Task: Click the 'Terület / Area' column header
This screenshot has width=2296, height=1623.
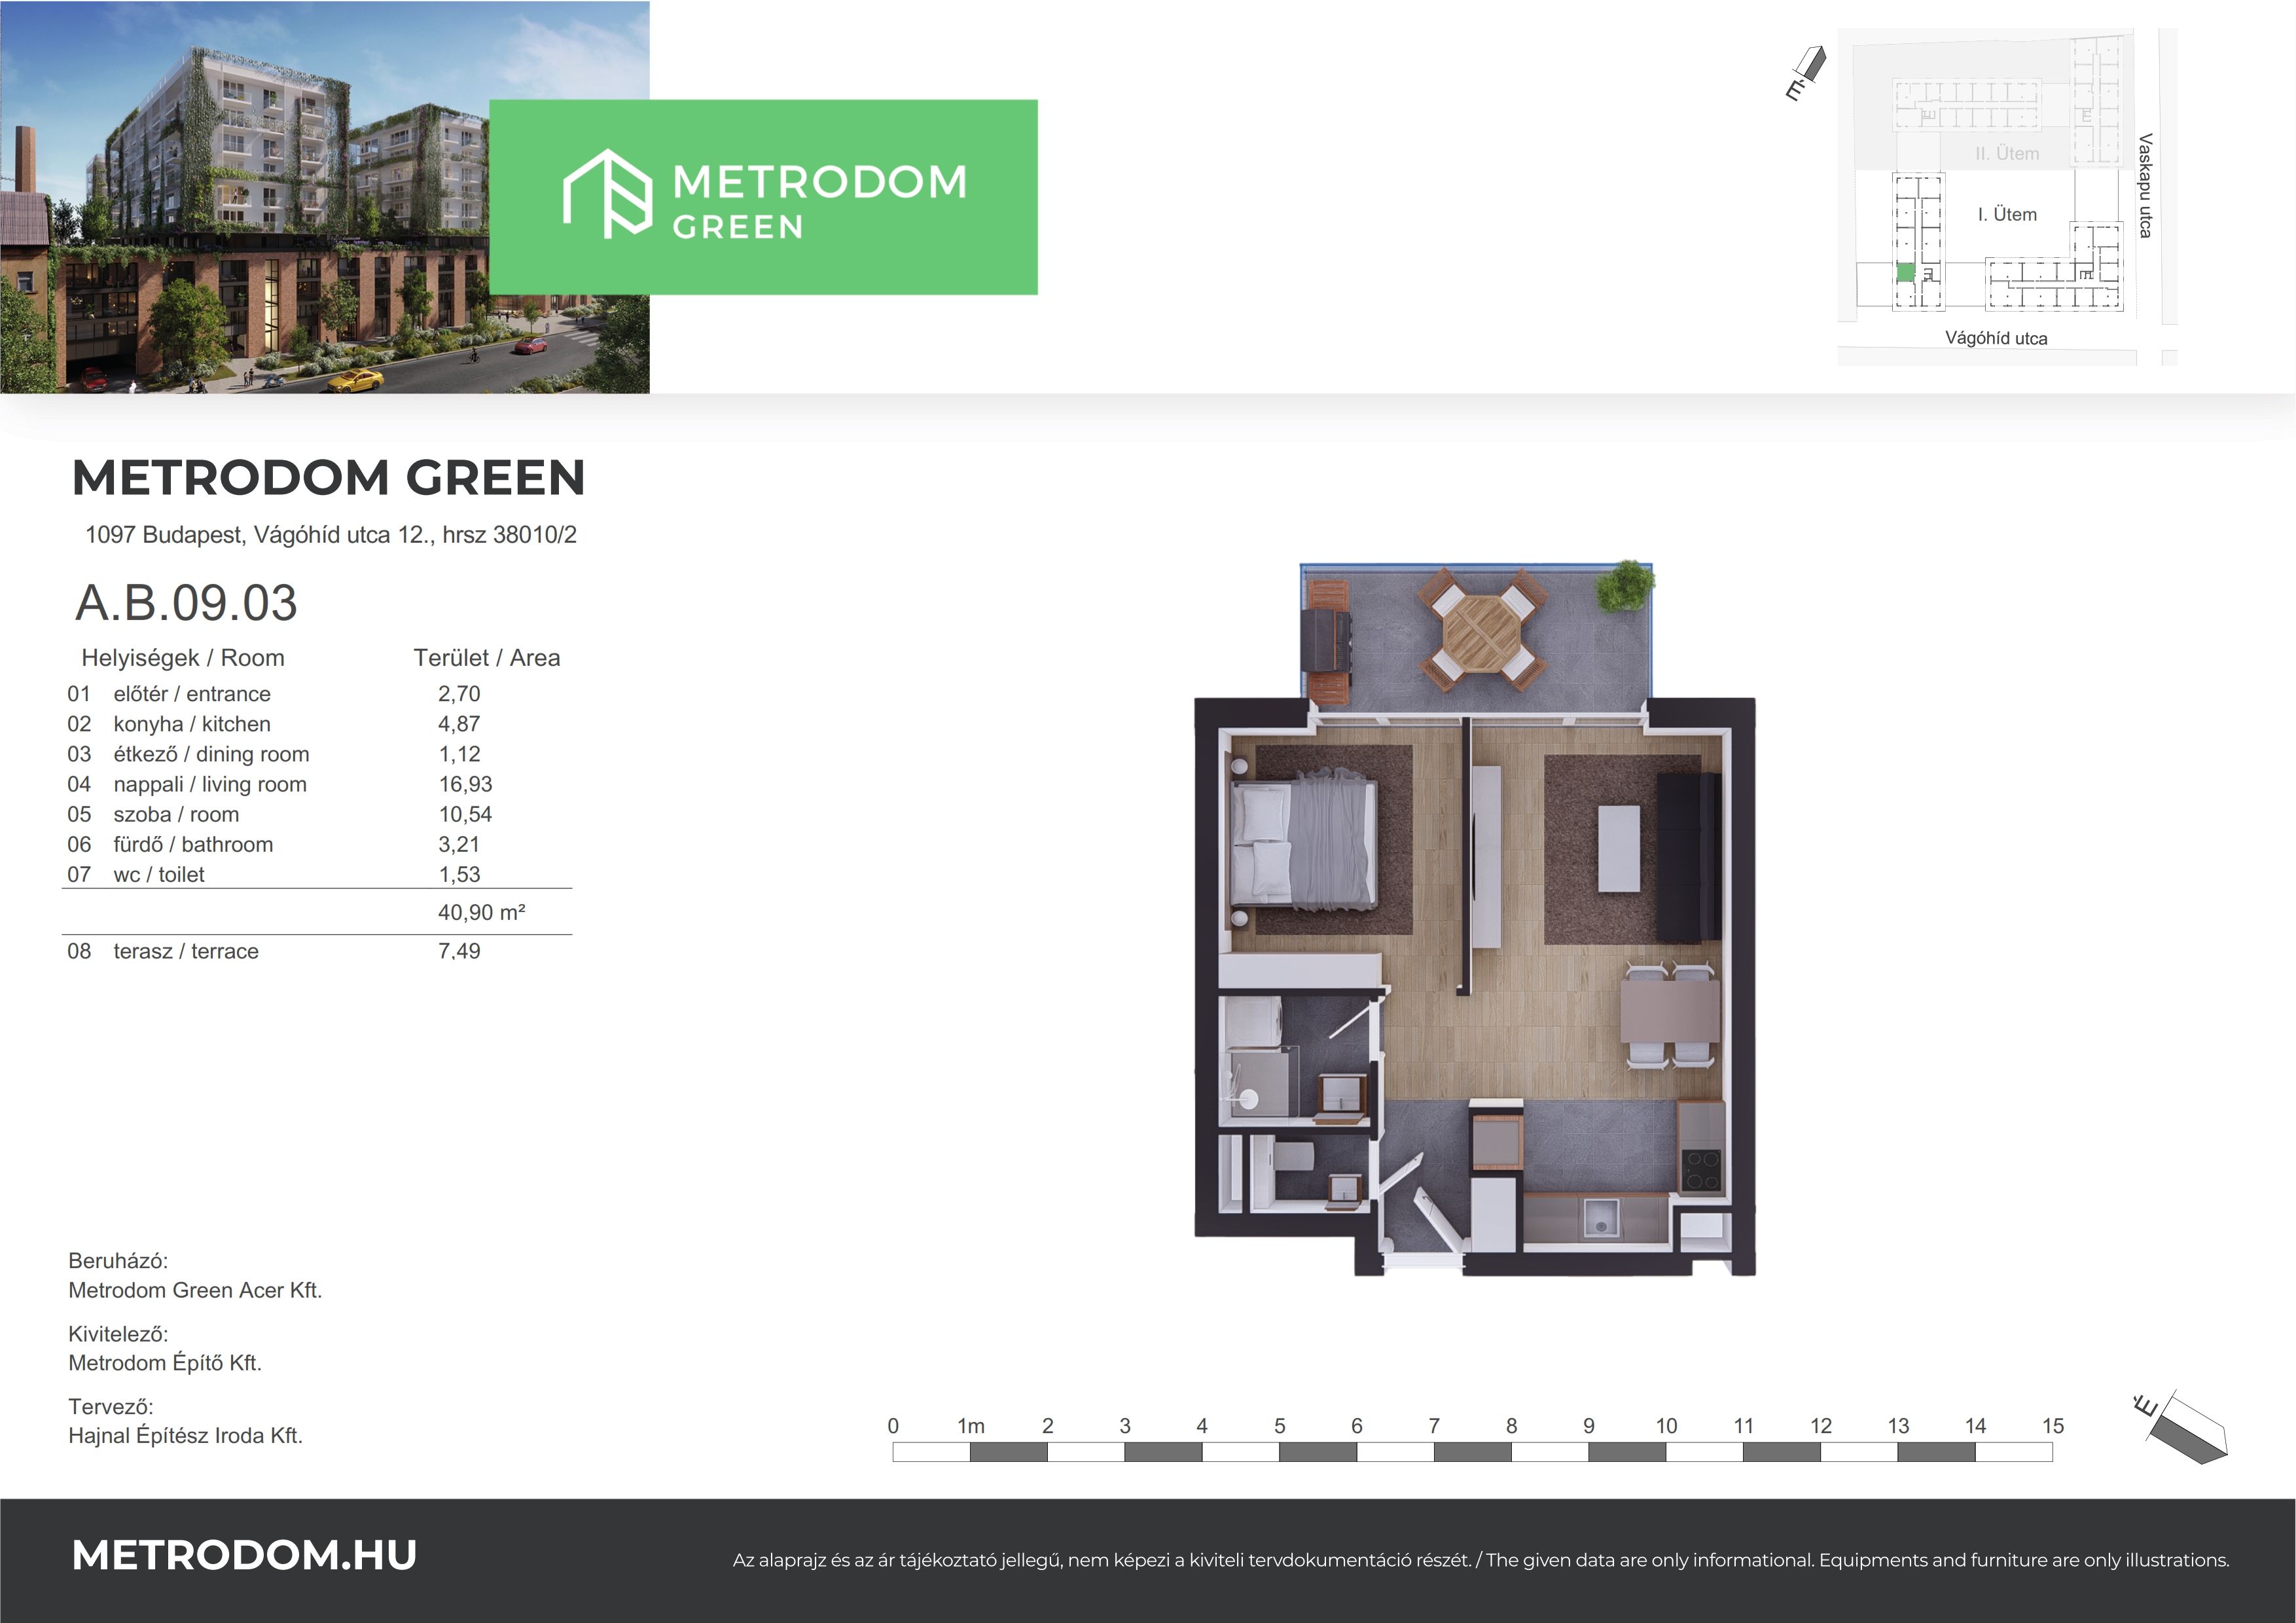Action: (x=487, y=658)
